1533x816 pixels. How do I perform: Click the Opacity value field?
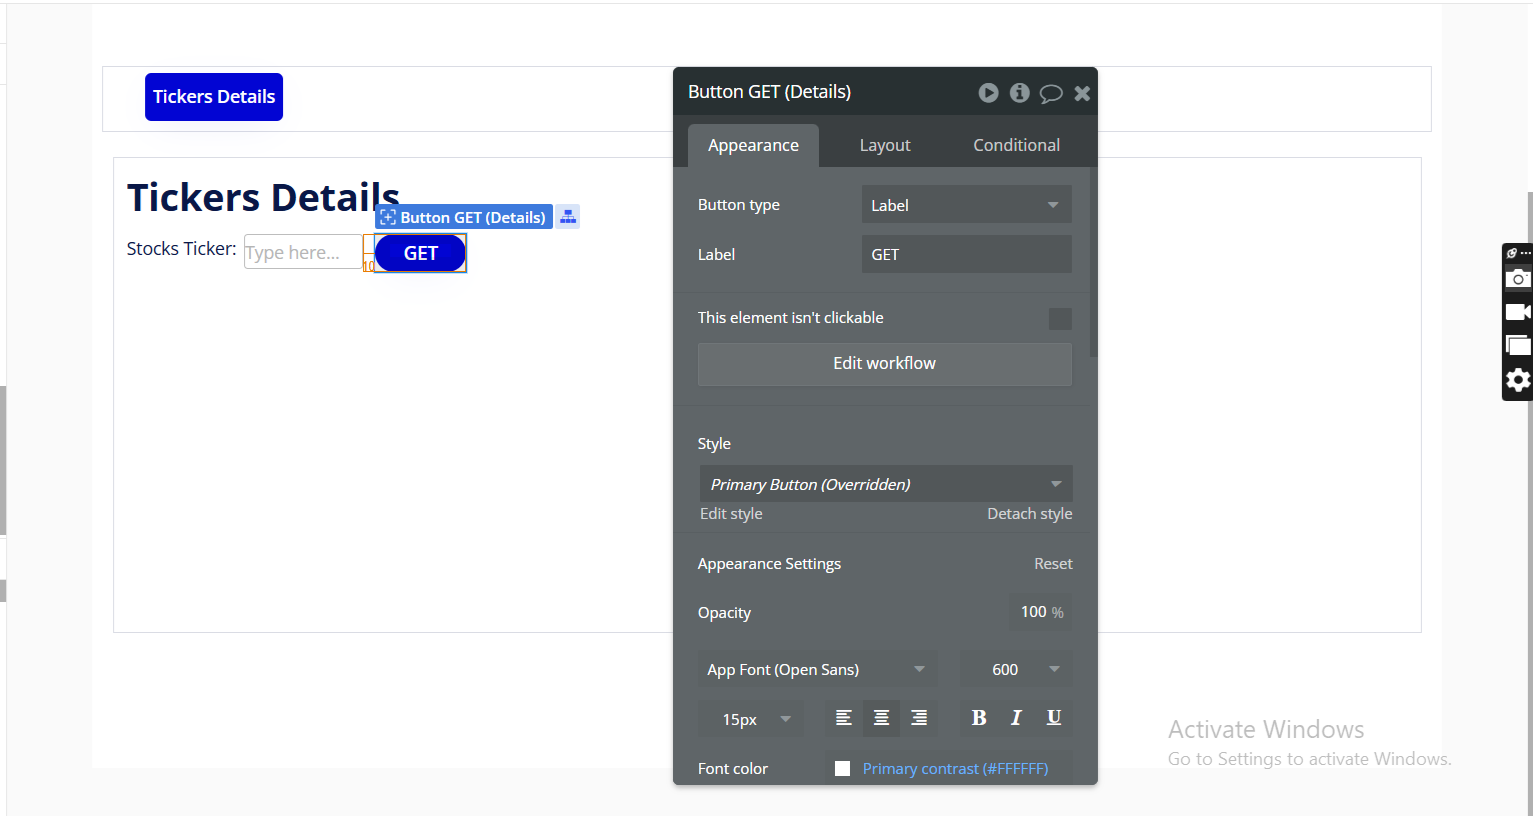point(1041,612)
